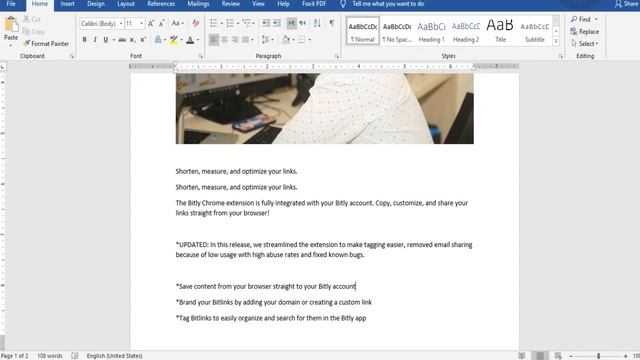The width and height of the screenshot is (640, 360).
Task: Apply the Heading 2 style
Action: tap(466, 31)
